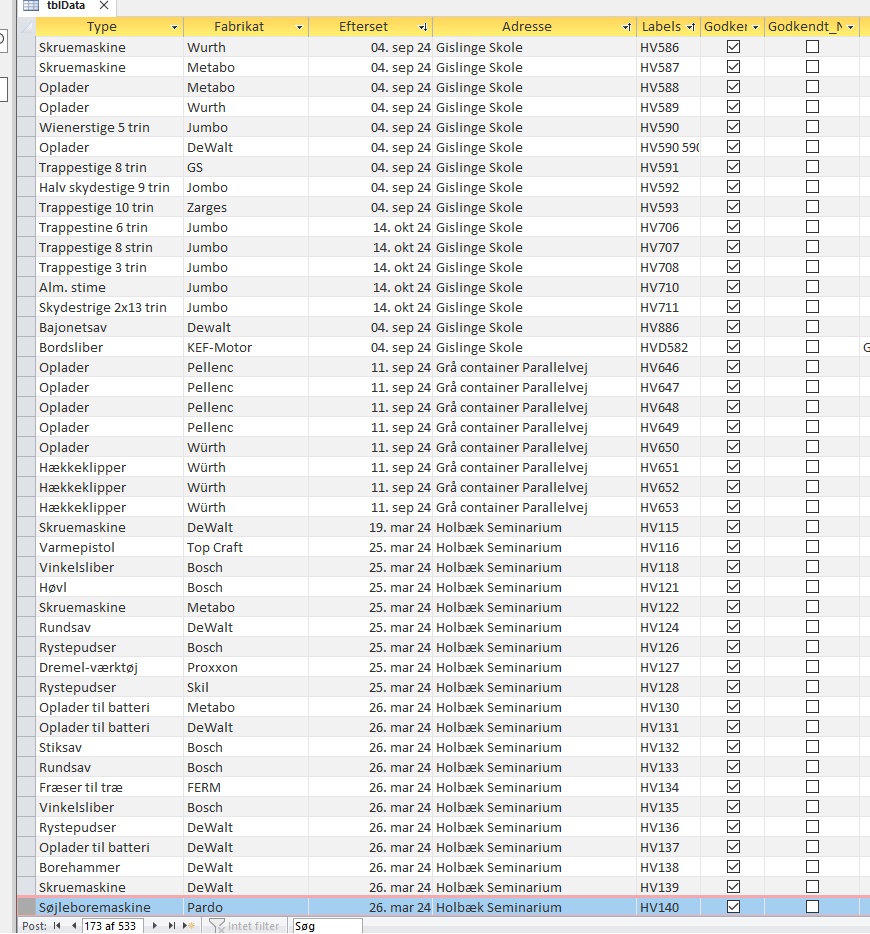Go to first record navigation arrow
Screen dimensions: 870x934
pos(57,926)
